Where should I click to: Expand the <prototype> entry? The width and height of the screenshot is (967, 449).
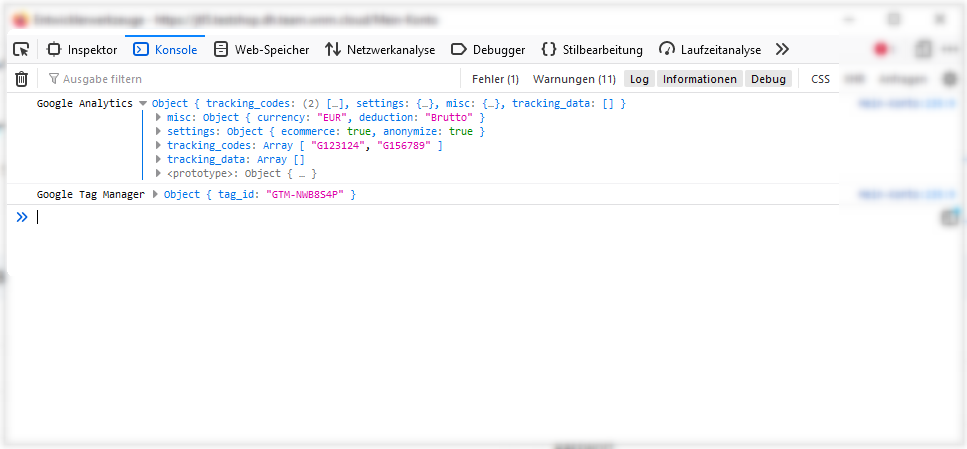[158, 174]
